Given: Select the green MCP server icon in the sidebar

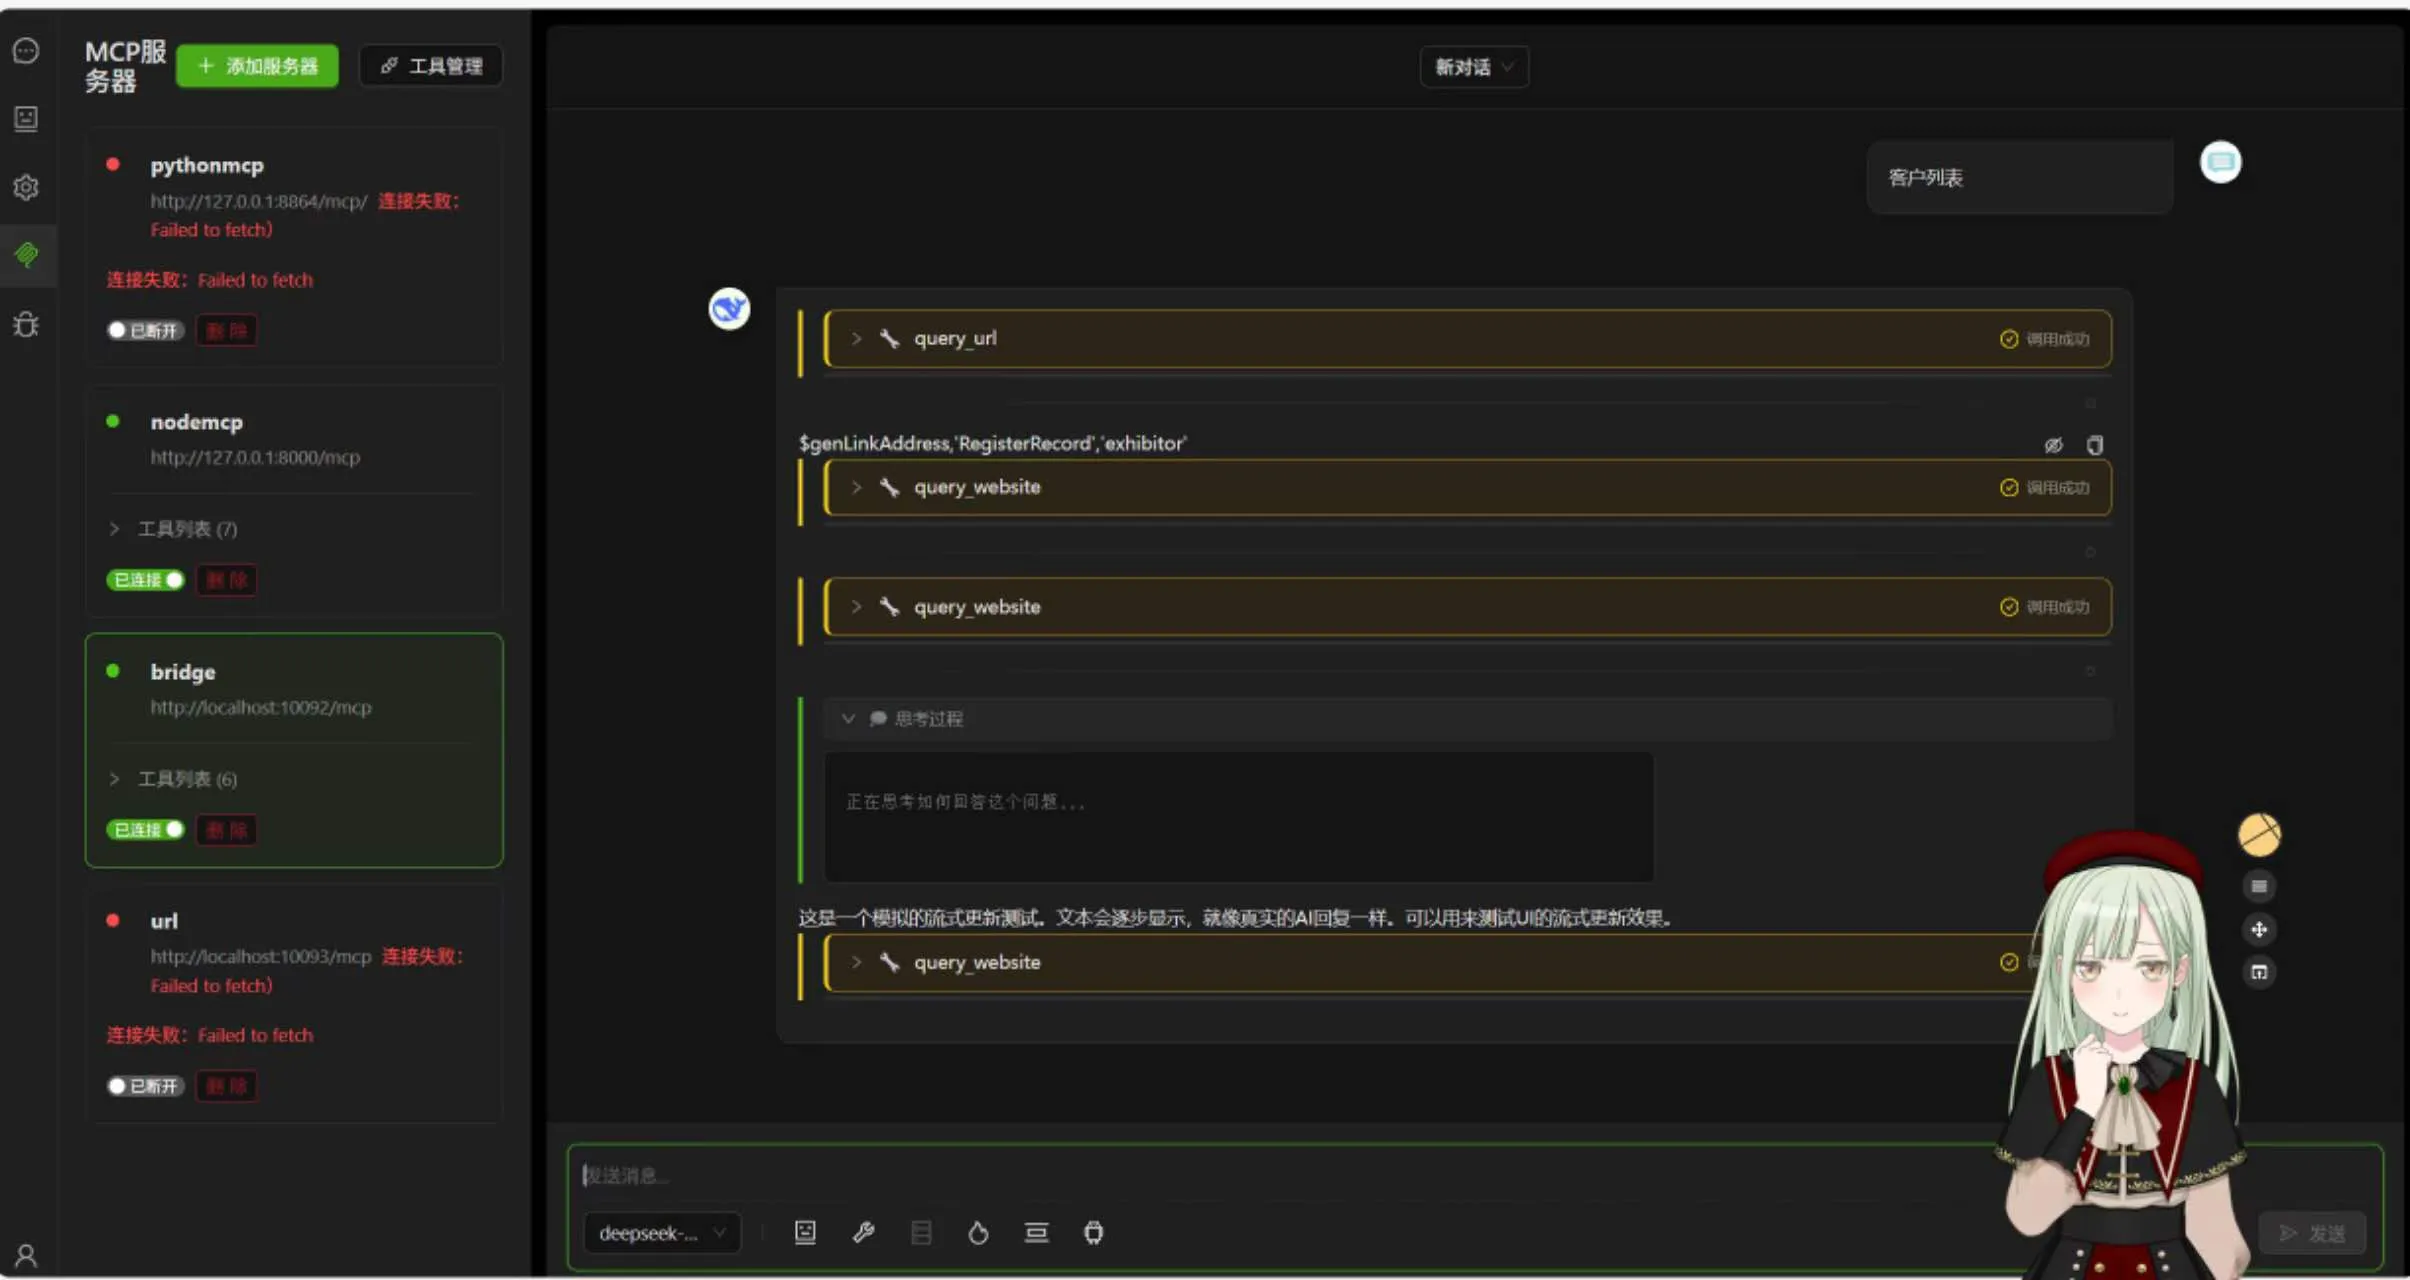Looking at the screenshot, I should click(x=26, y=255).
